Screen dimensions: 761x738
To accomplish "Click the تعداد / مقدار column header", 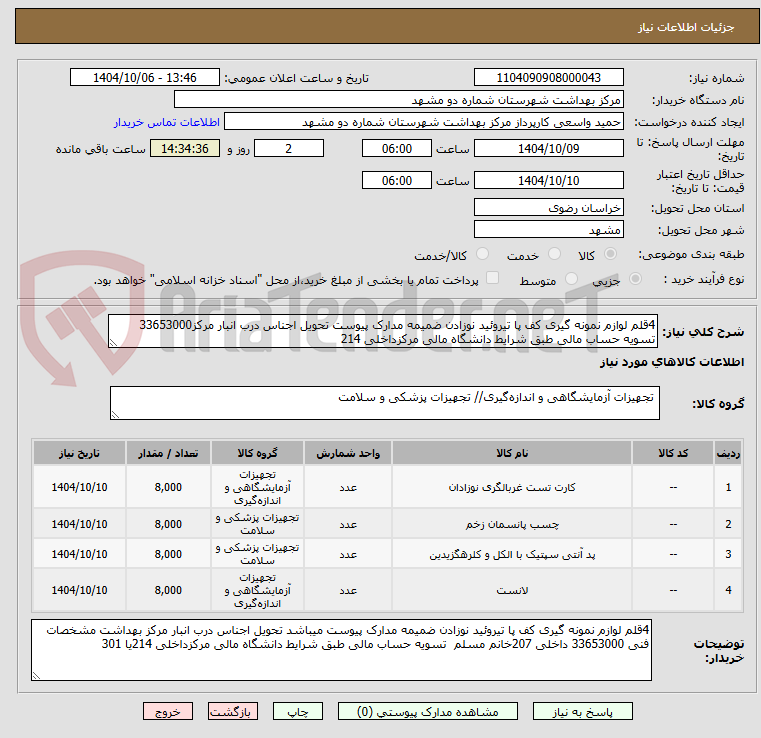I will coord(168,453).
